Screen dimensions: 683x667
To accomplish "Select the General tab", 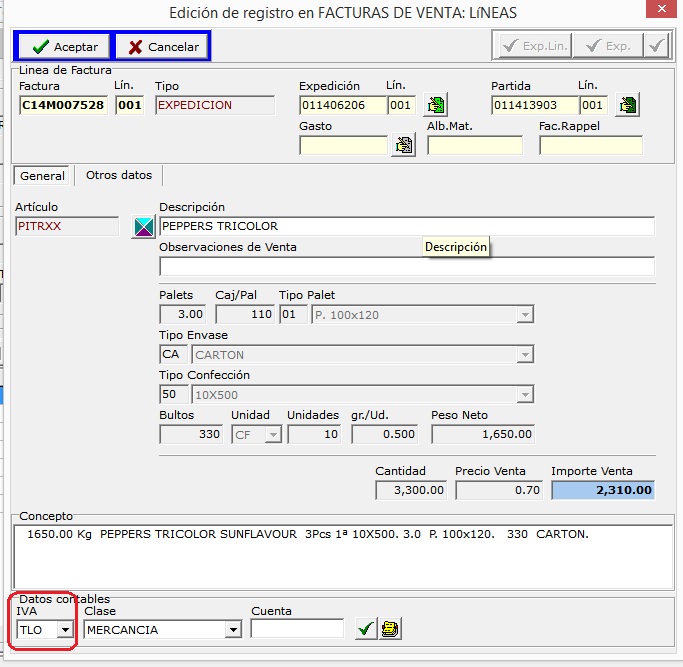I will point(42,176).
